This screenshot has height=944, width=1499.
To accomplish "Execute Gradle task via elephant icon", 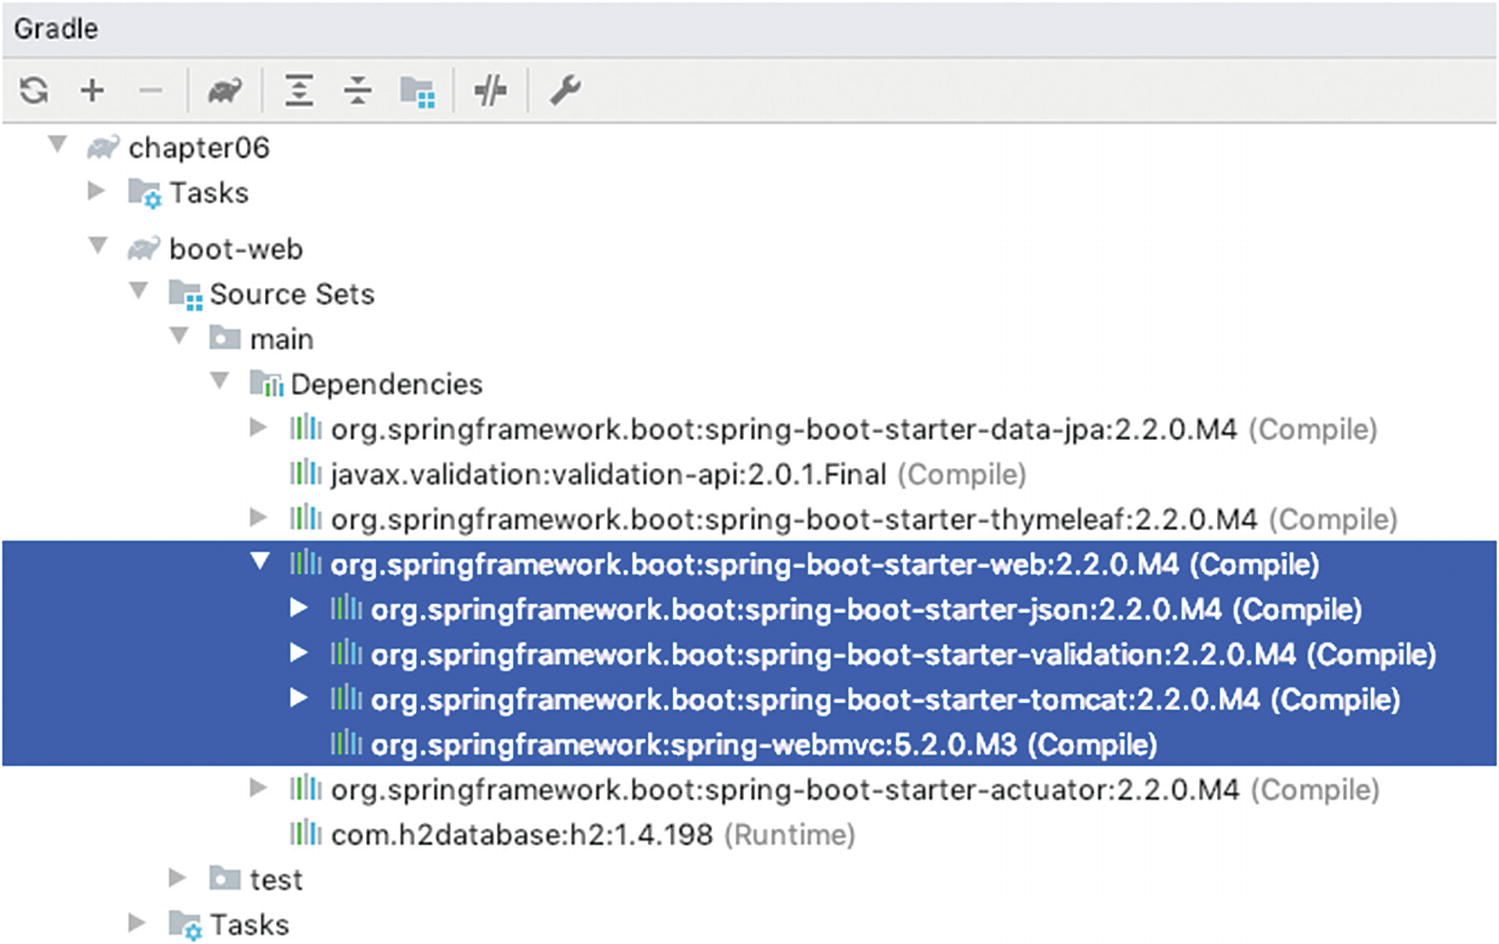I will [225, 91].
